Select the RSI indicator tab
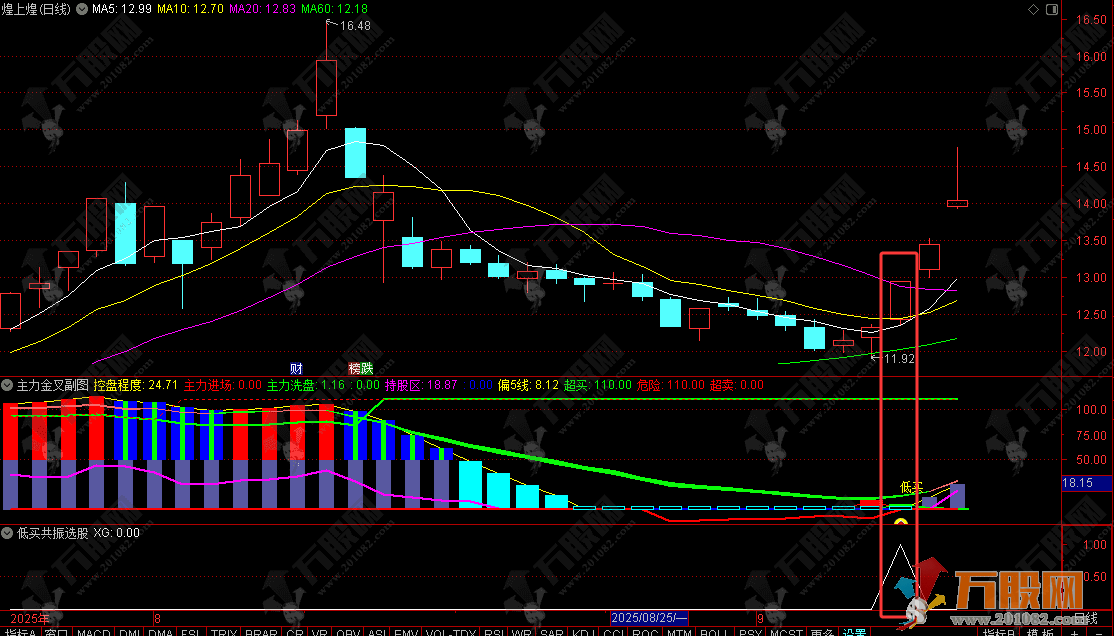The image size is (1114, 636). (494, 632)
